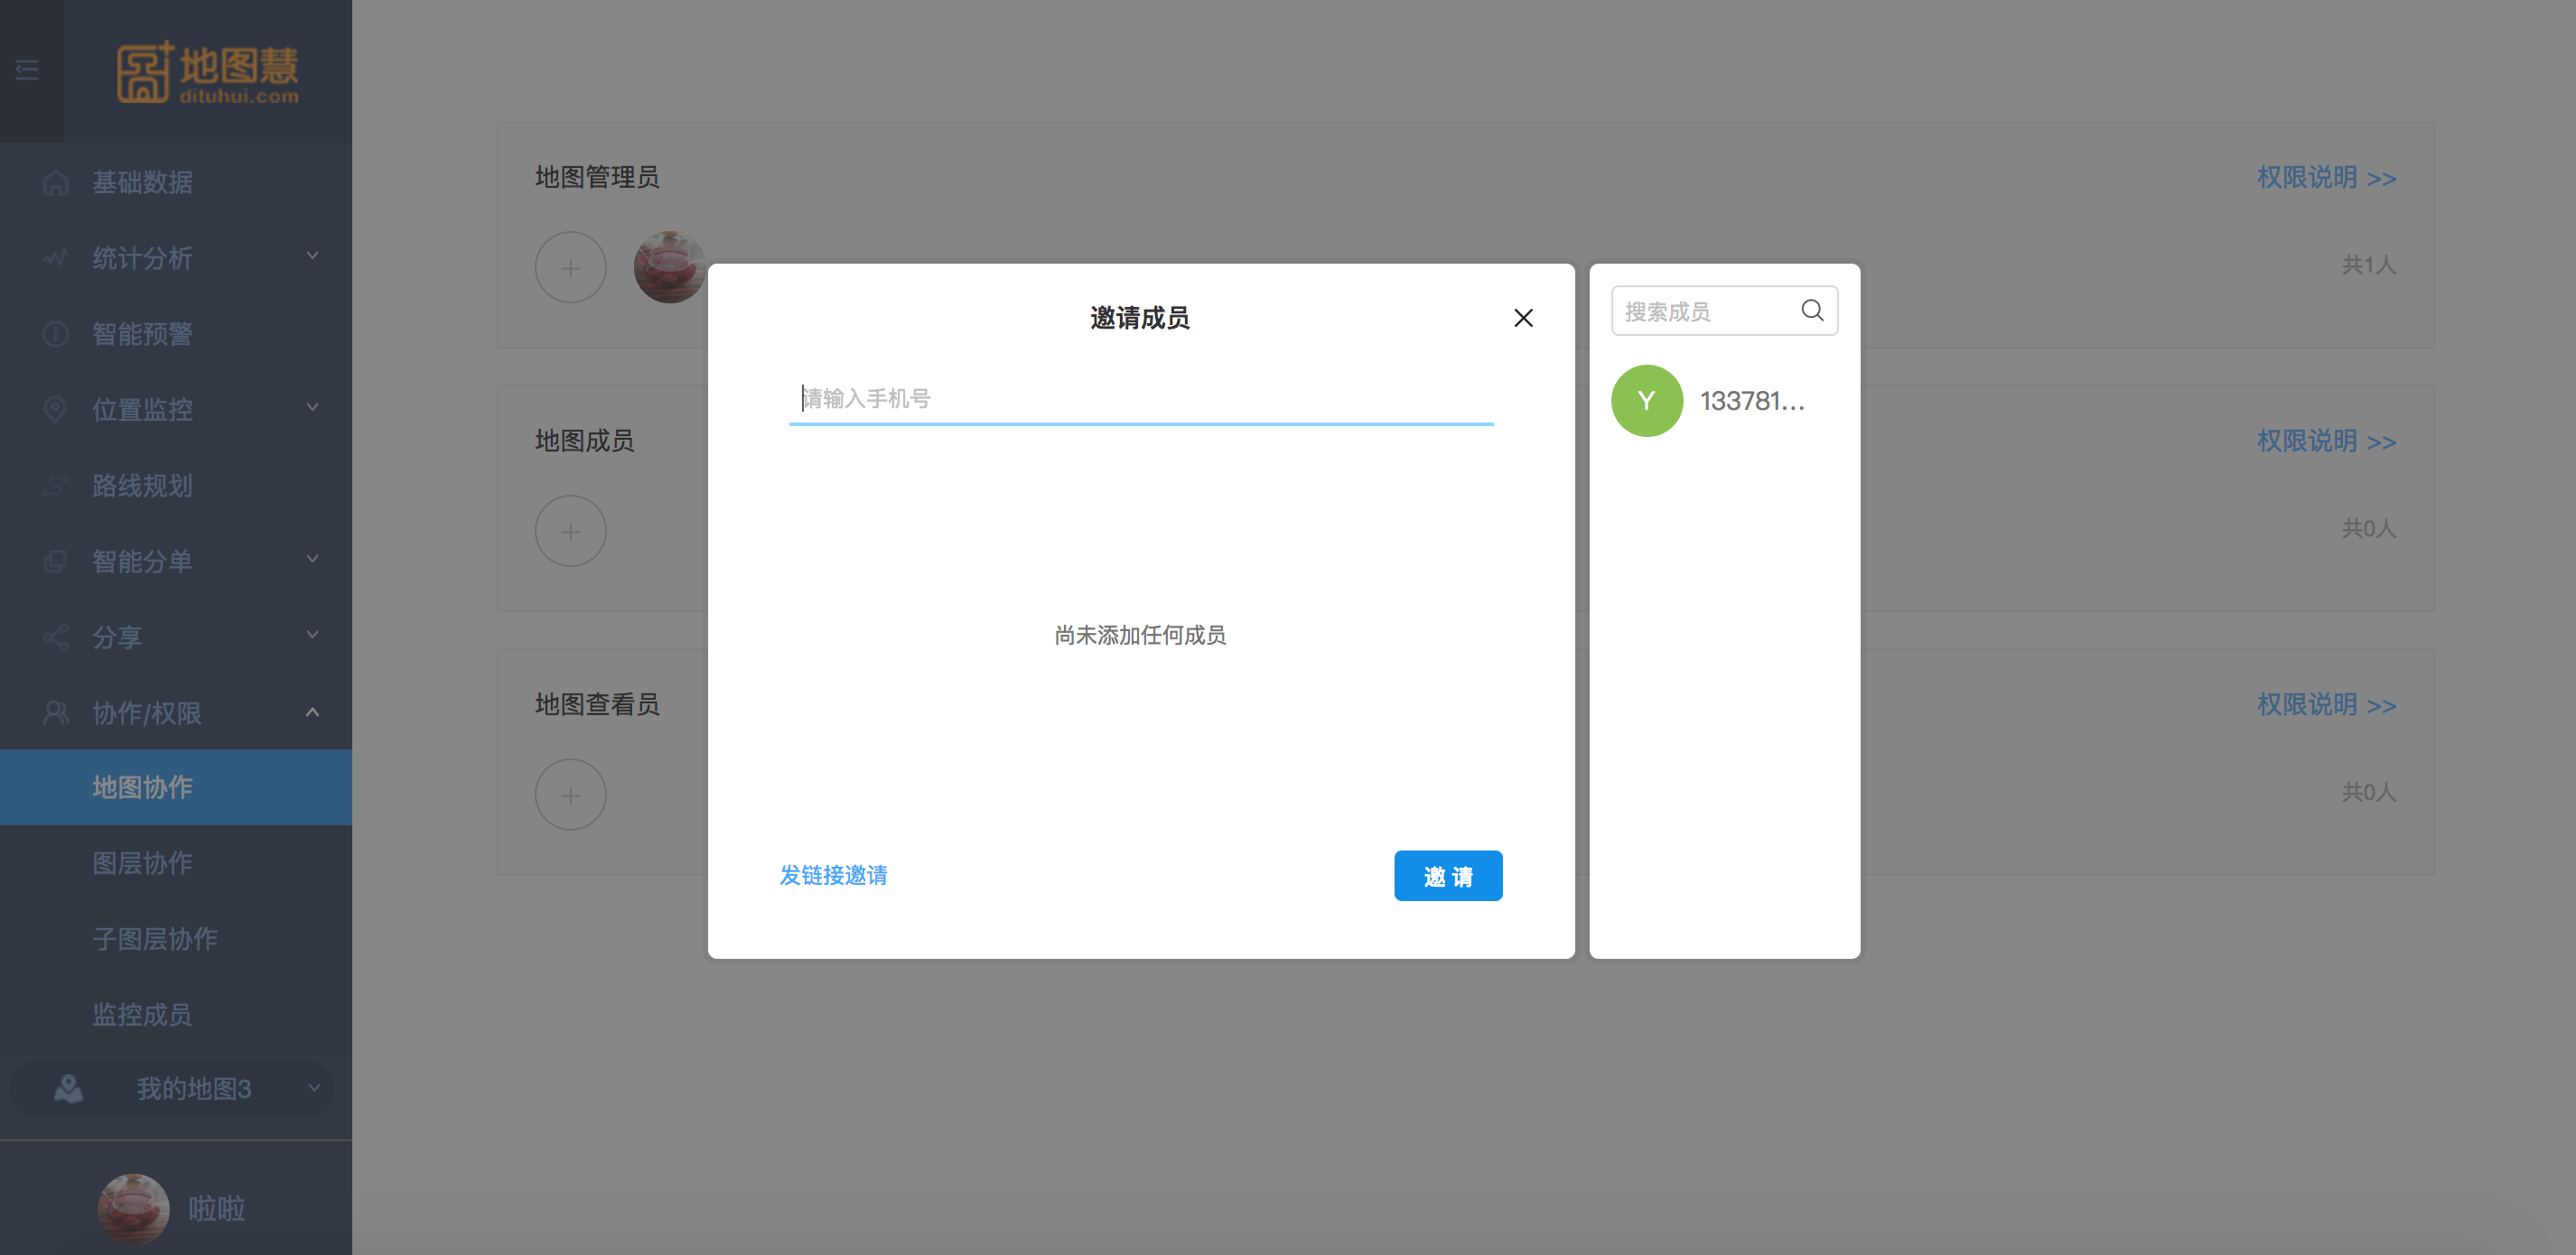Add a member under 地图成员

[x=570, y=531]
